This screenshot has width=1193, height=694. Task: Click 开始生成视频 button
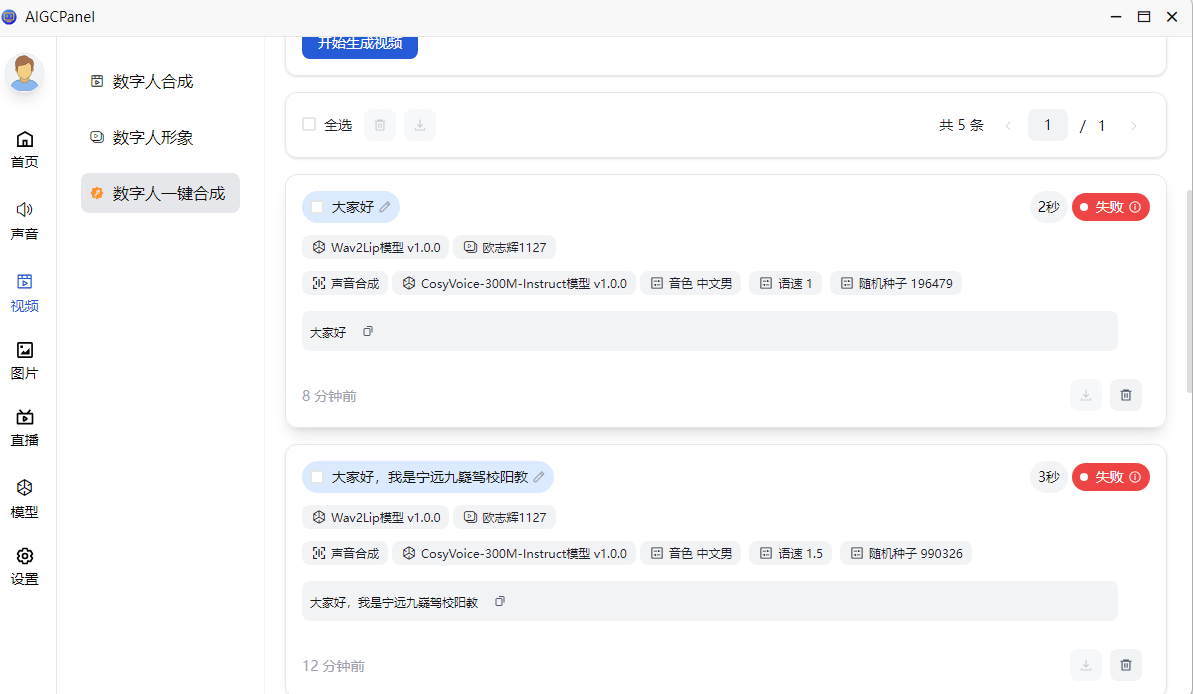point(360,44)
